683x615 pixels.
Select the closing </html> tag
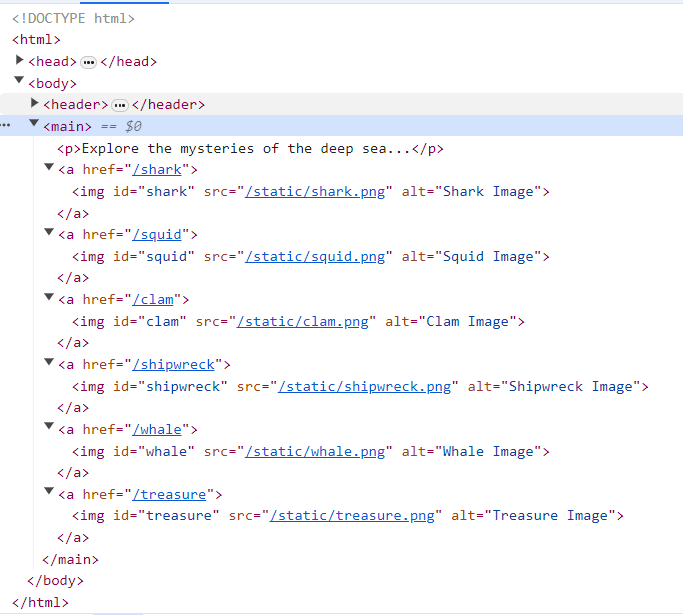click(x=40, y=602)
